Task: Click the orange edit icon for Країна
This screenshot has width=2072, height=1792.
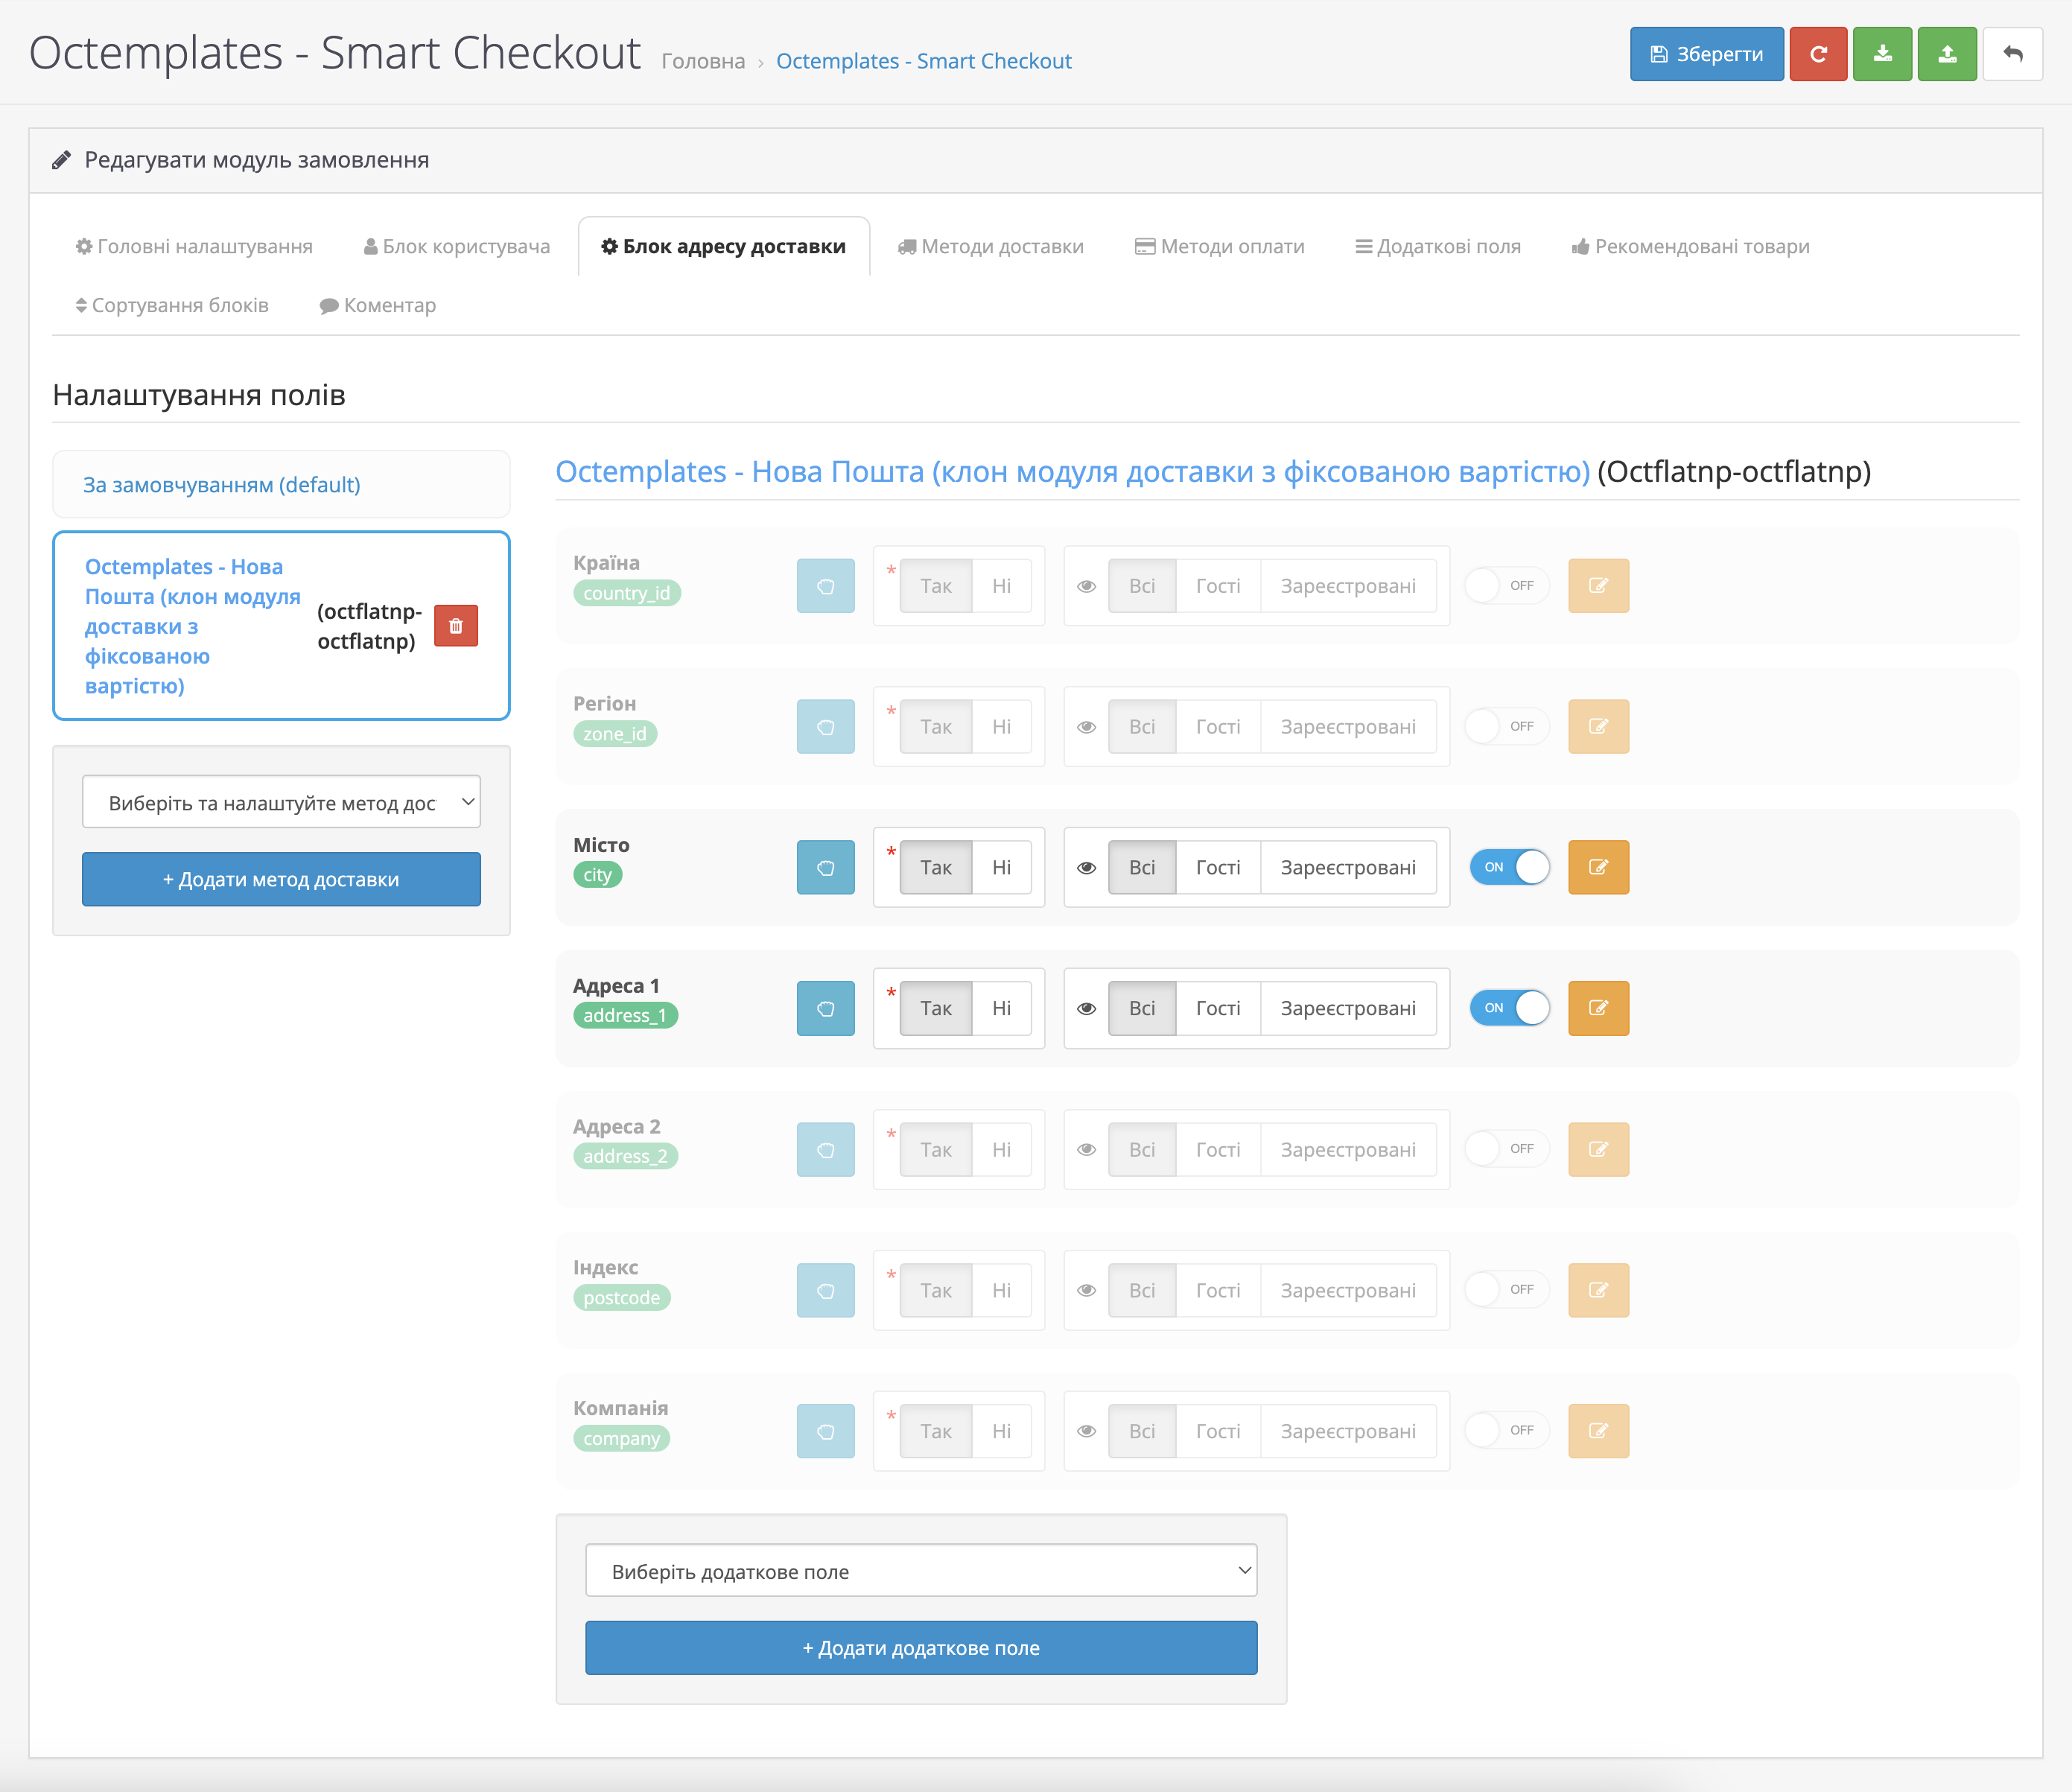Action: (1598, 586)
